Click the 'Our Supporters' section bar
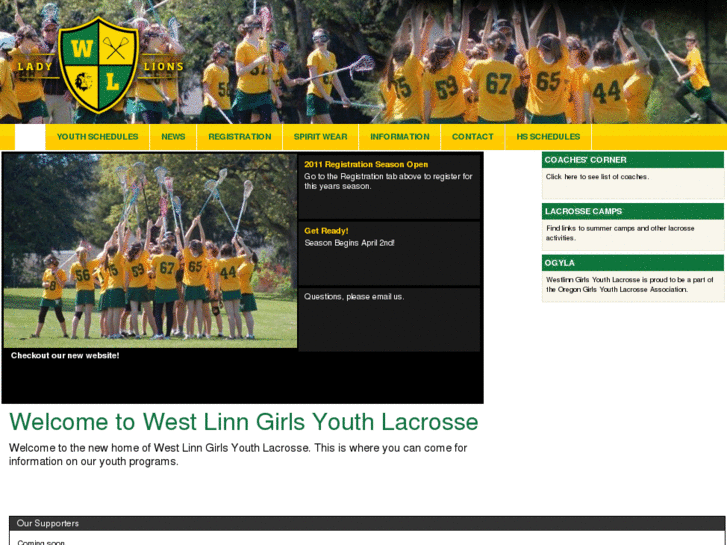727x545 pixels. click(367, 523)
